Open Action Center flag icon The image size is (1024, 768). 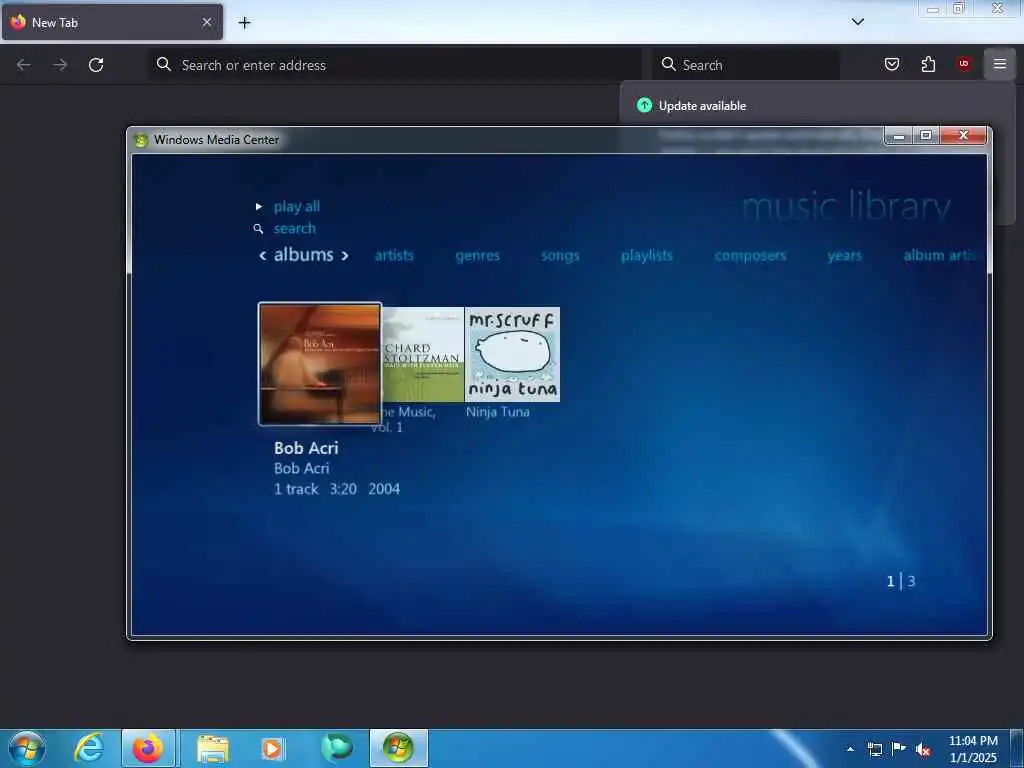coord(899,749)
